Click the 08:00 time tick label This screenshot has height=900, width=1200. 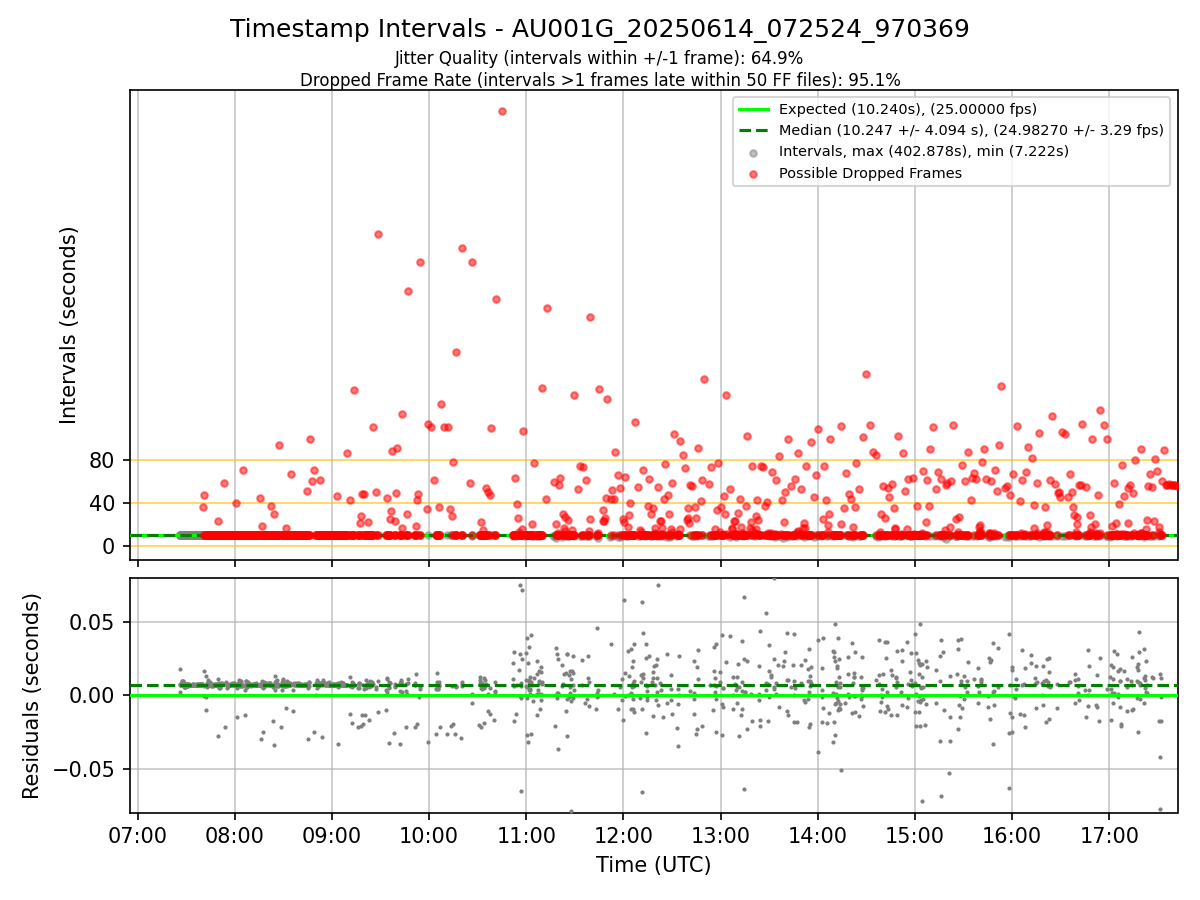[x=235, y=833]
